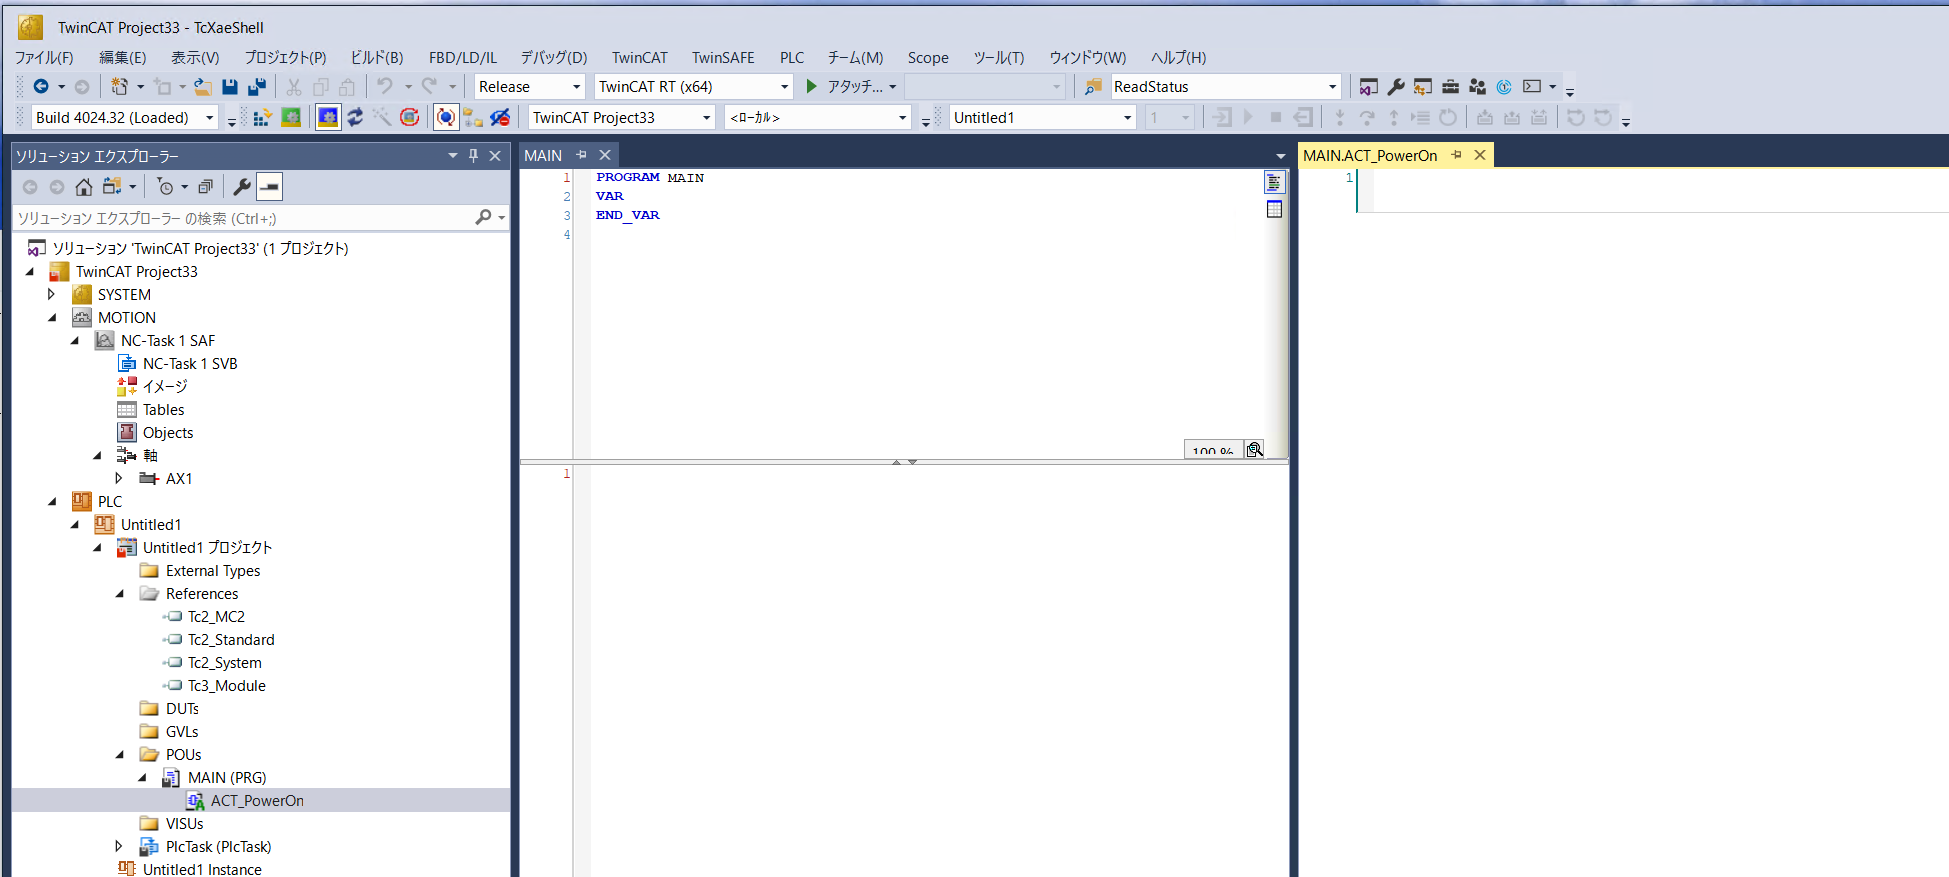Select MAIN (PRG) in the POUs folder
1949x877 pixels.
pos(227,778)
